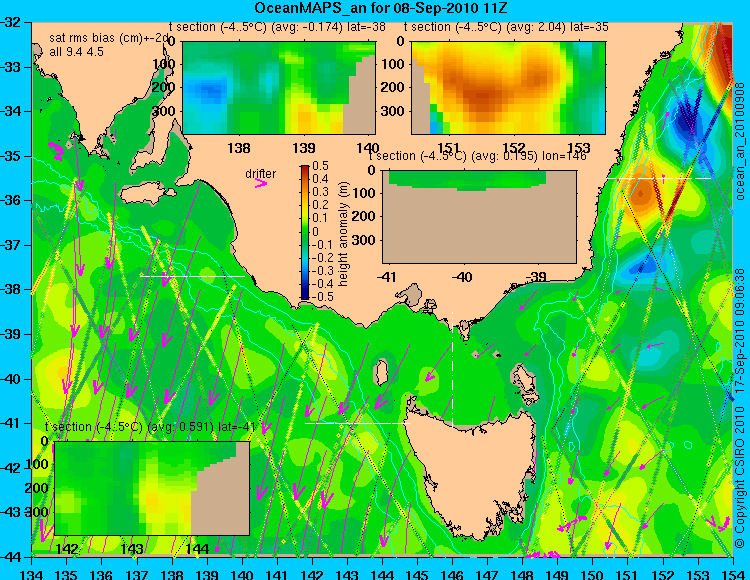Image resolution: width=750 pixels, height=580 pixels.
Task: Click the white lat=-38 section line on the map
Action: point(192,276)
